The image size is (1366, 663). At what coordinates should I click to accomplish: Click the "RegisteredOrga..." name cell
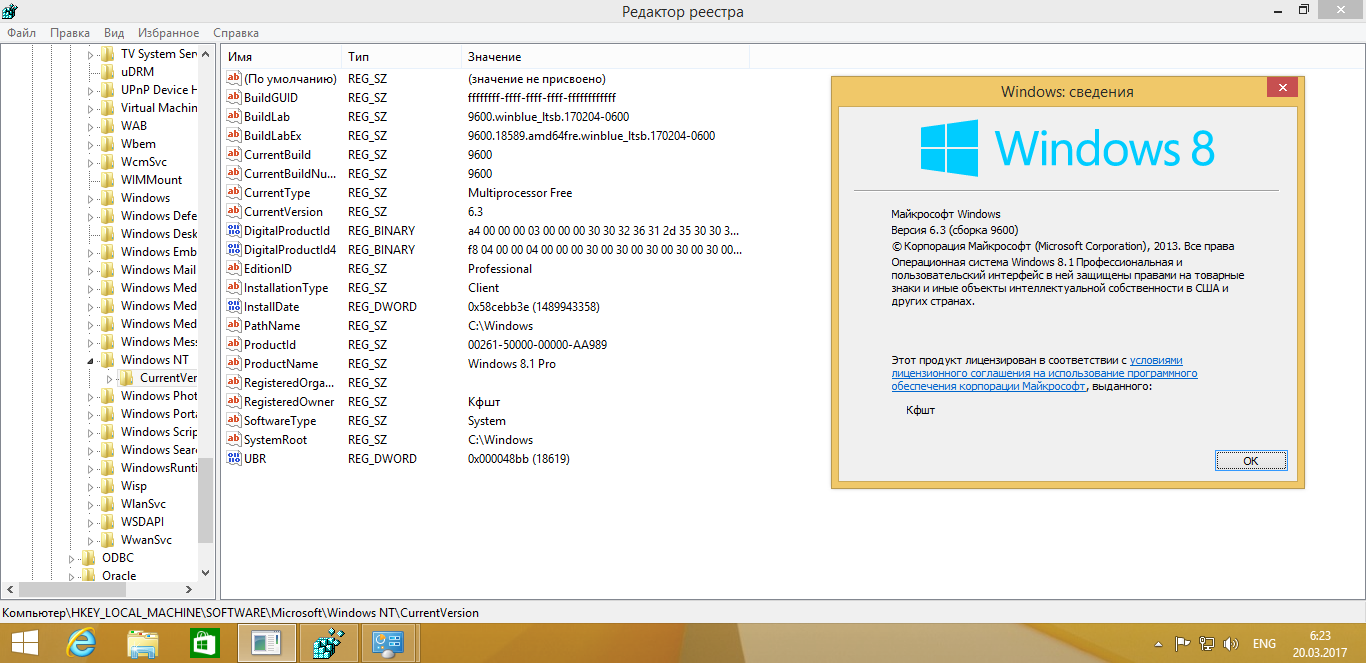(289, 383)
